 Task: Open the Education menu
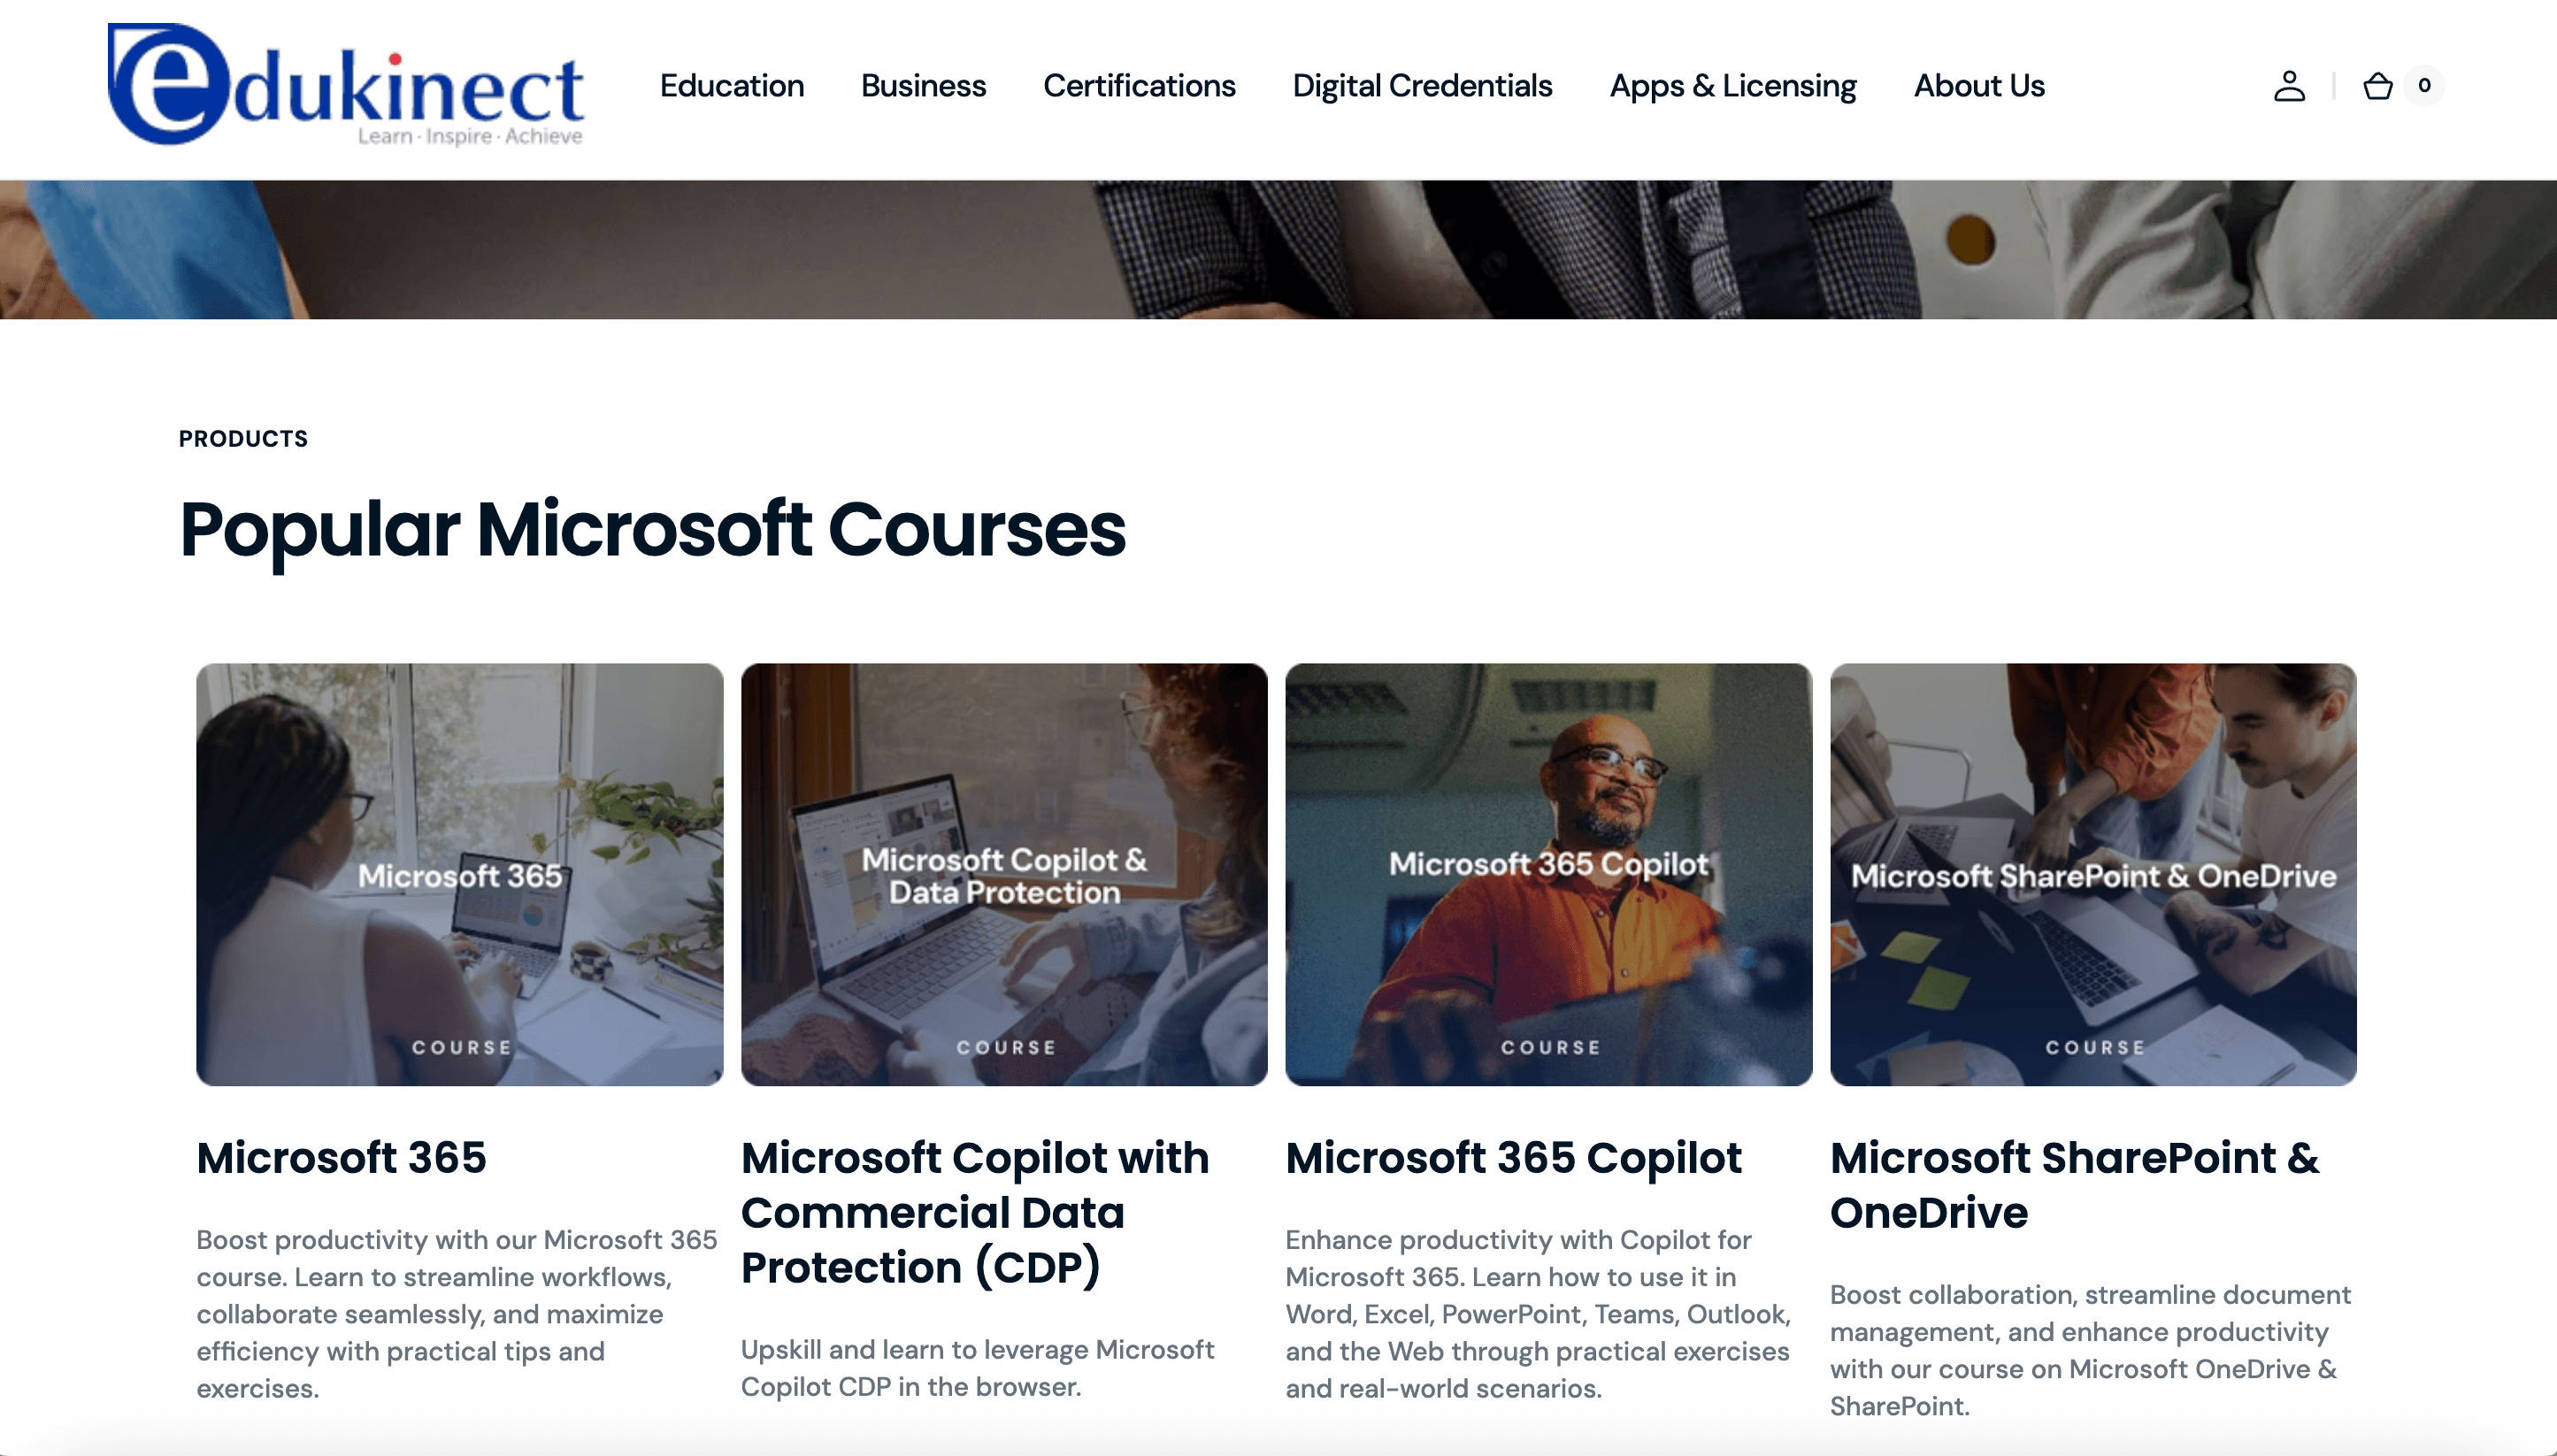[x=732, y=86]
